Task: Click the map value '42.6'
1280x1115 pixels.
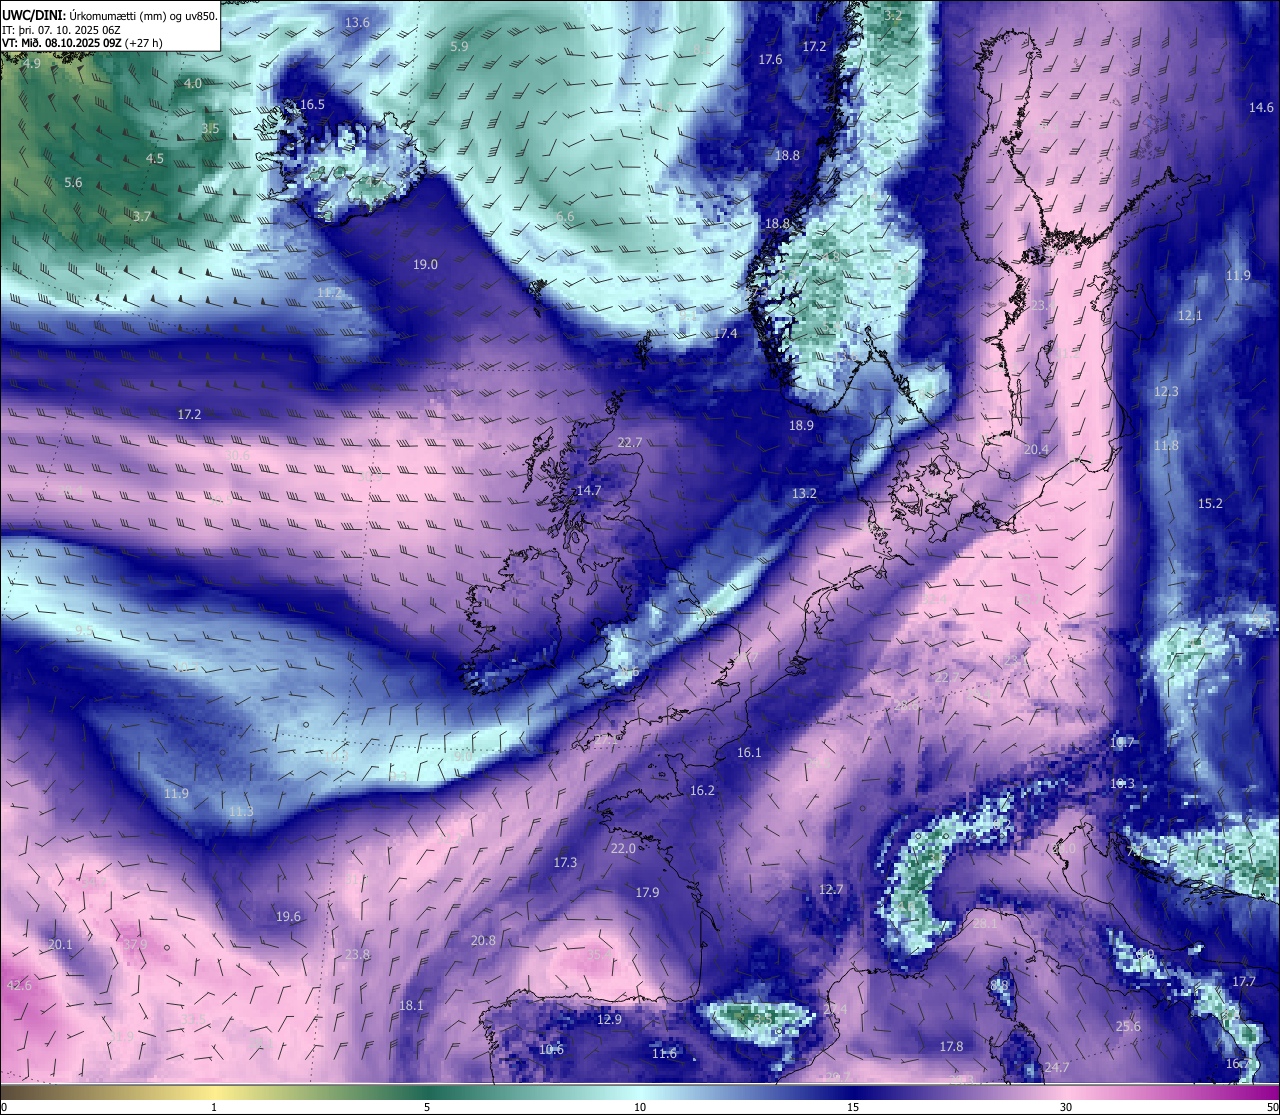Action: pyautogui.click(x=19, y=985)
